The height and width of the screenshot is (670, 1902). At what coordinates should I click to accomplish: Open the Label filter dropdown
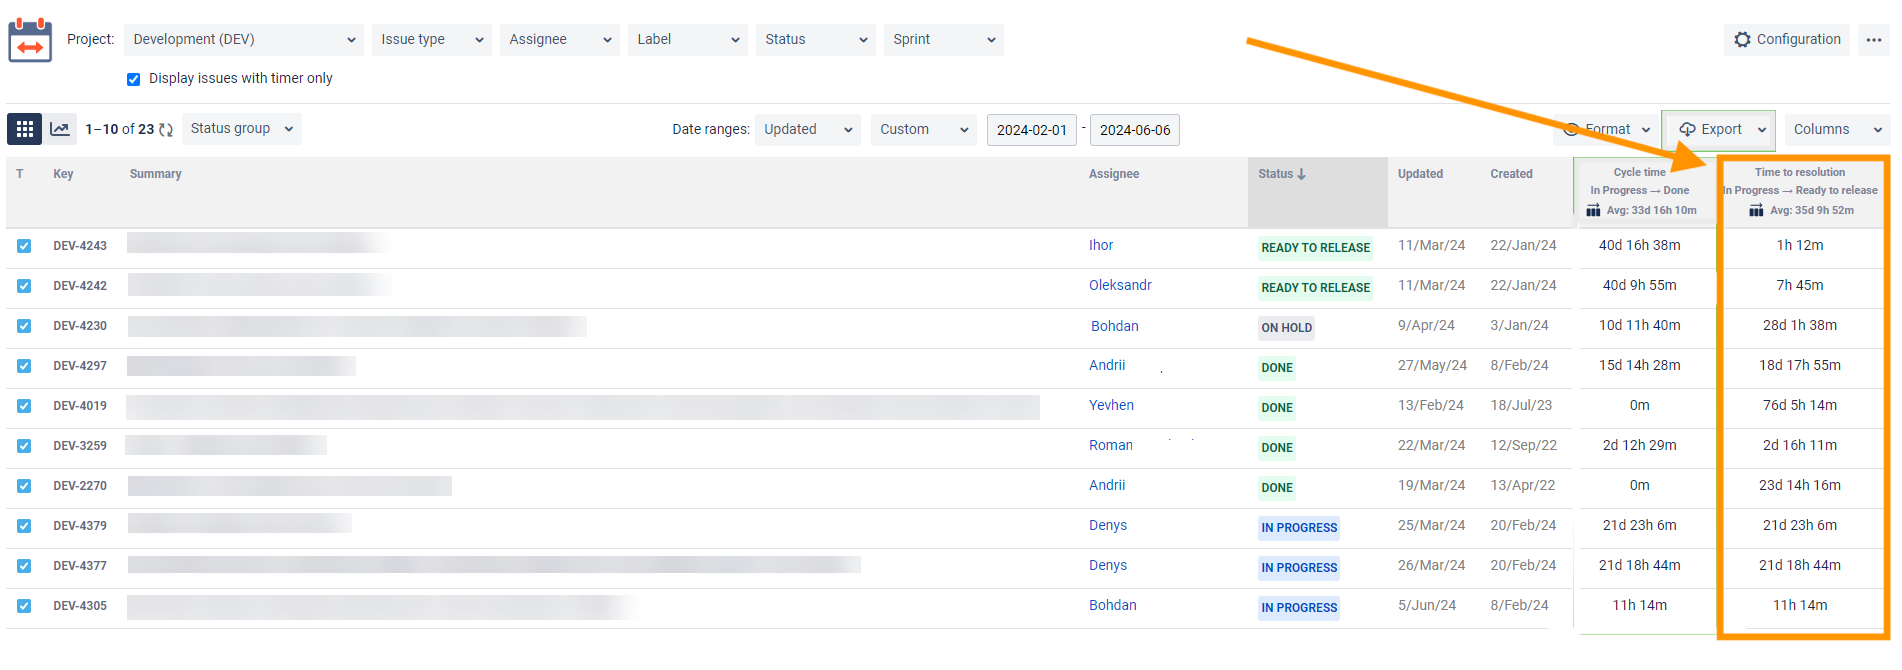pyautogui.click(x=688, y=40)
